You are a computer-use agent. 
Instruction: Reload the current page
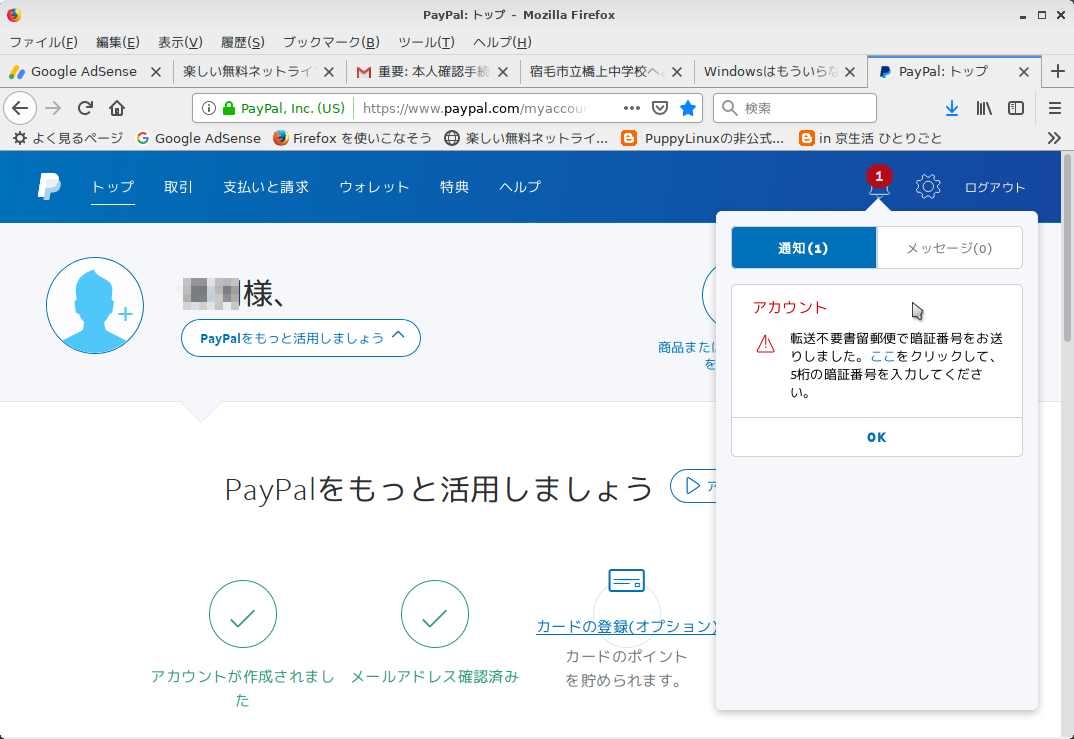(85, 108)
